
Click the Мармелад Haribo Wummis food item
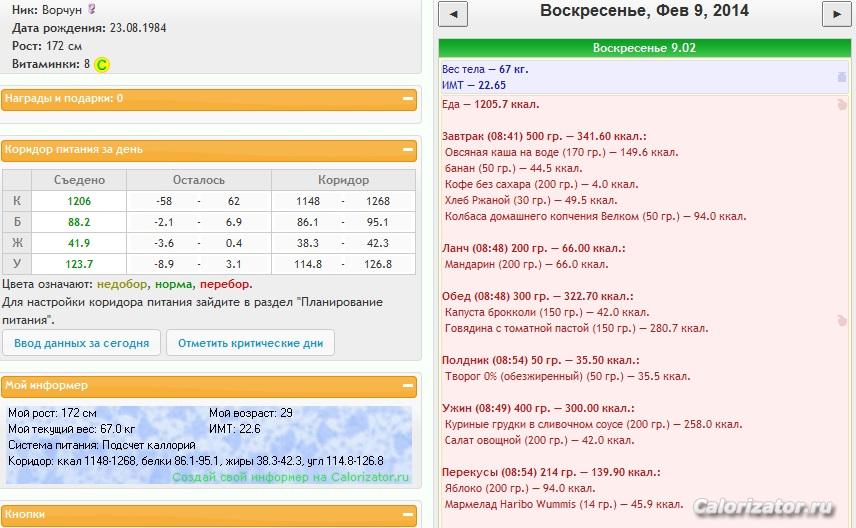tap(564, 504)
